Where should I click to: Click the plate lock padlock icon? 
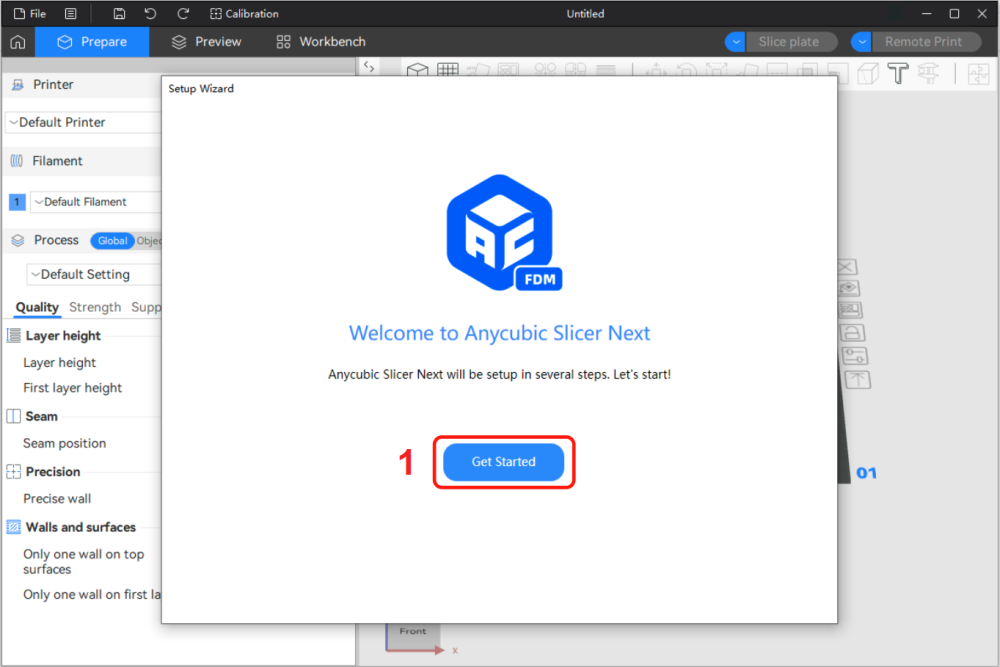coord(852,333)
